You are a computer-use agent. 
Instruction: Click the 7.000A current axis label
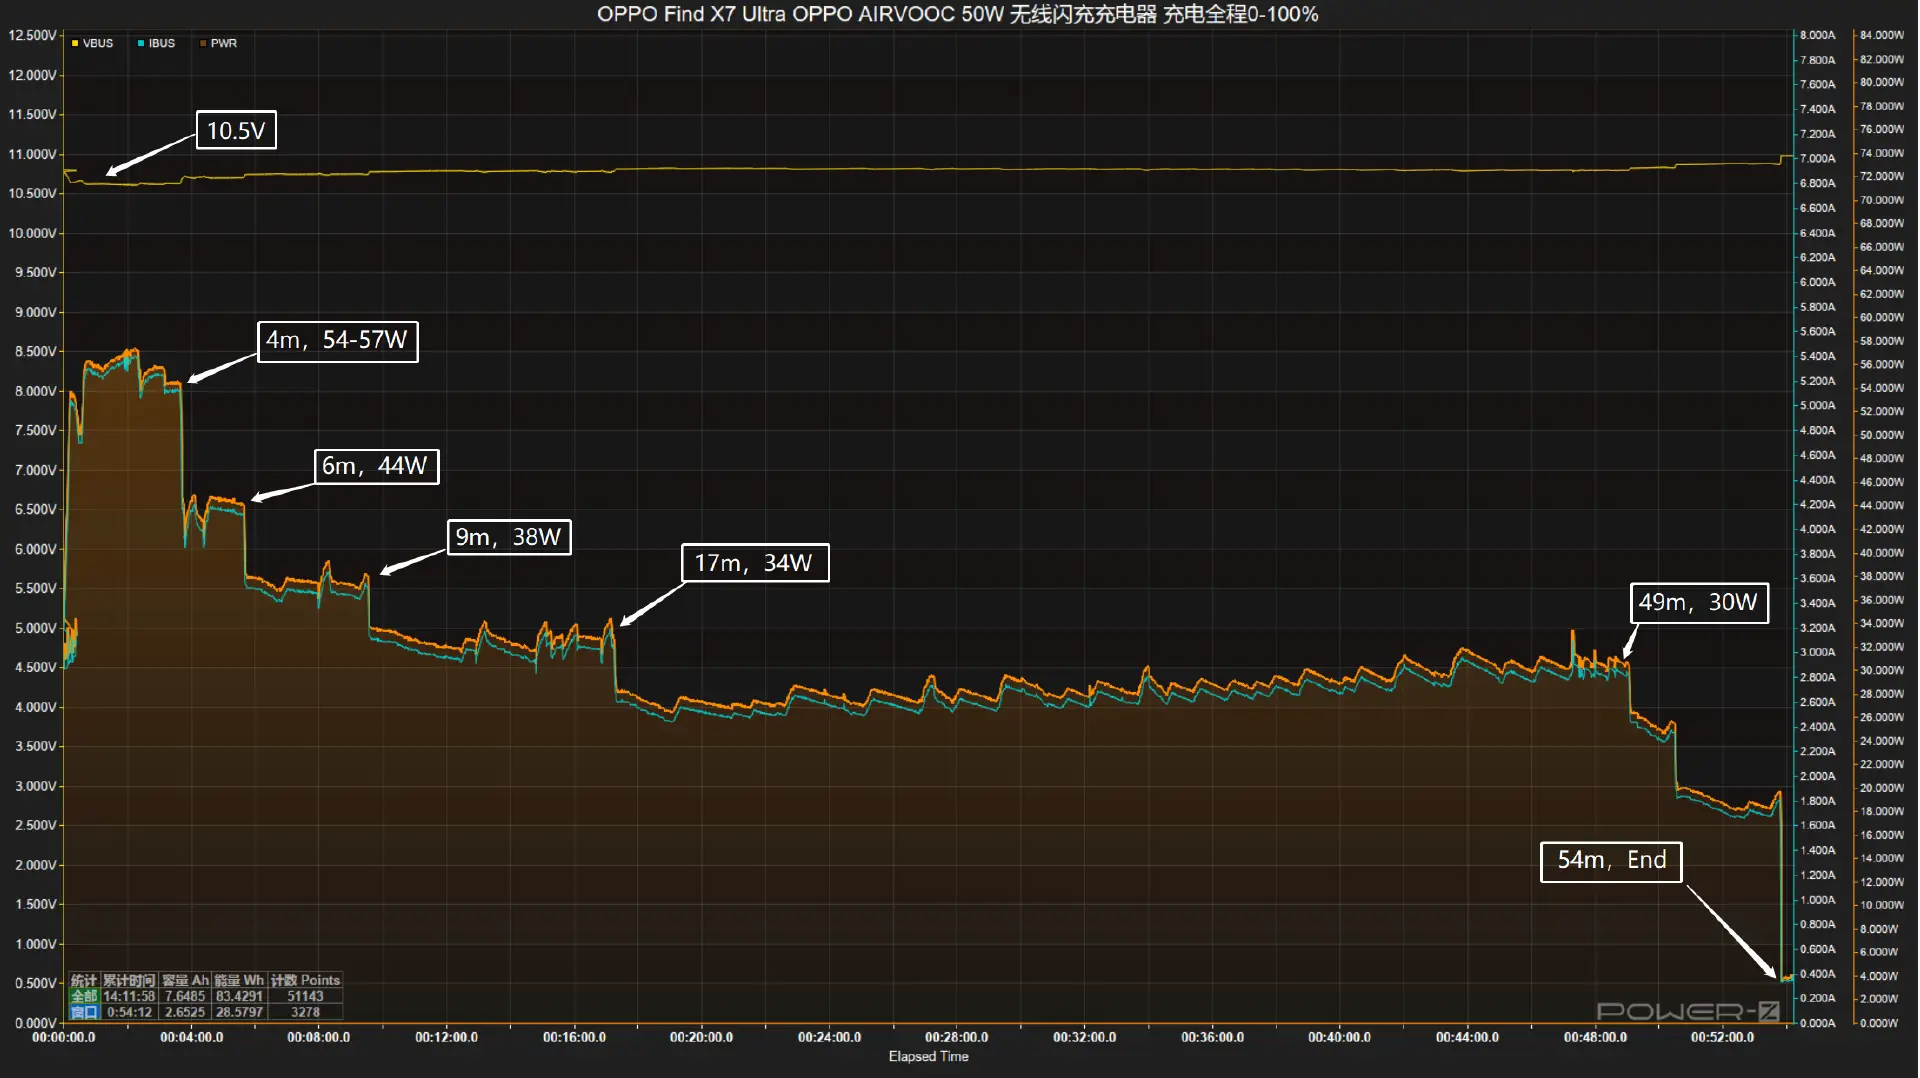[x=1818, y=158]
